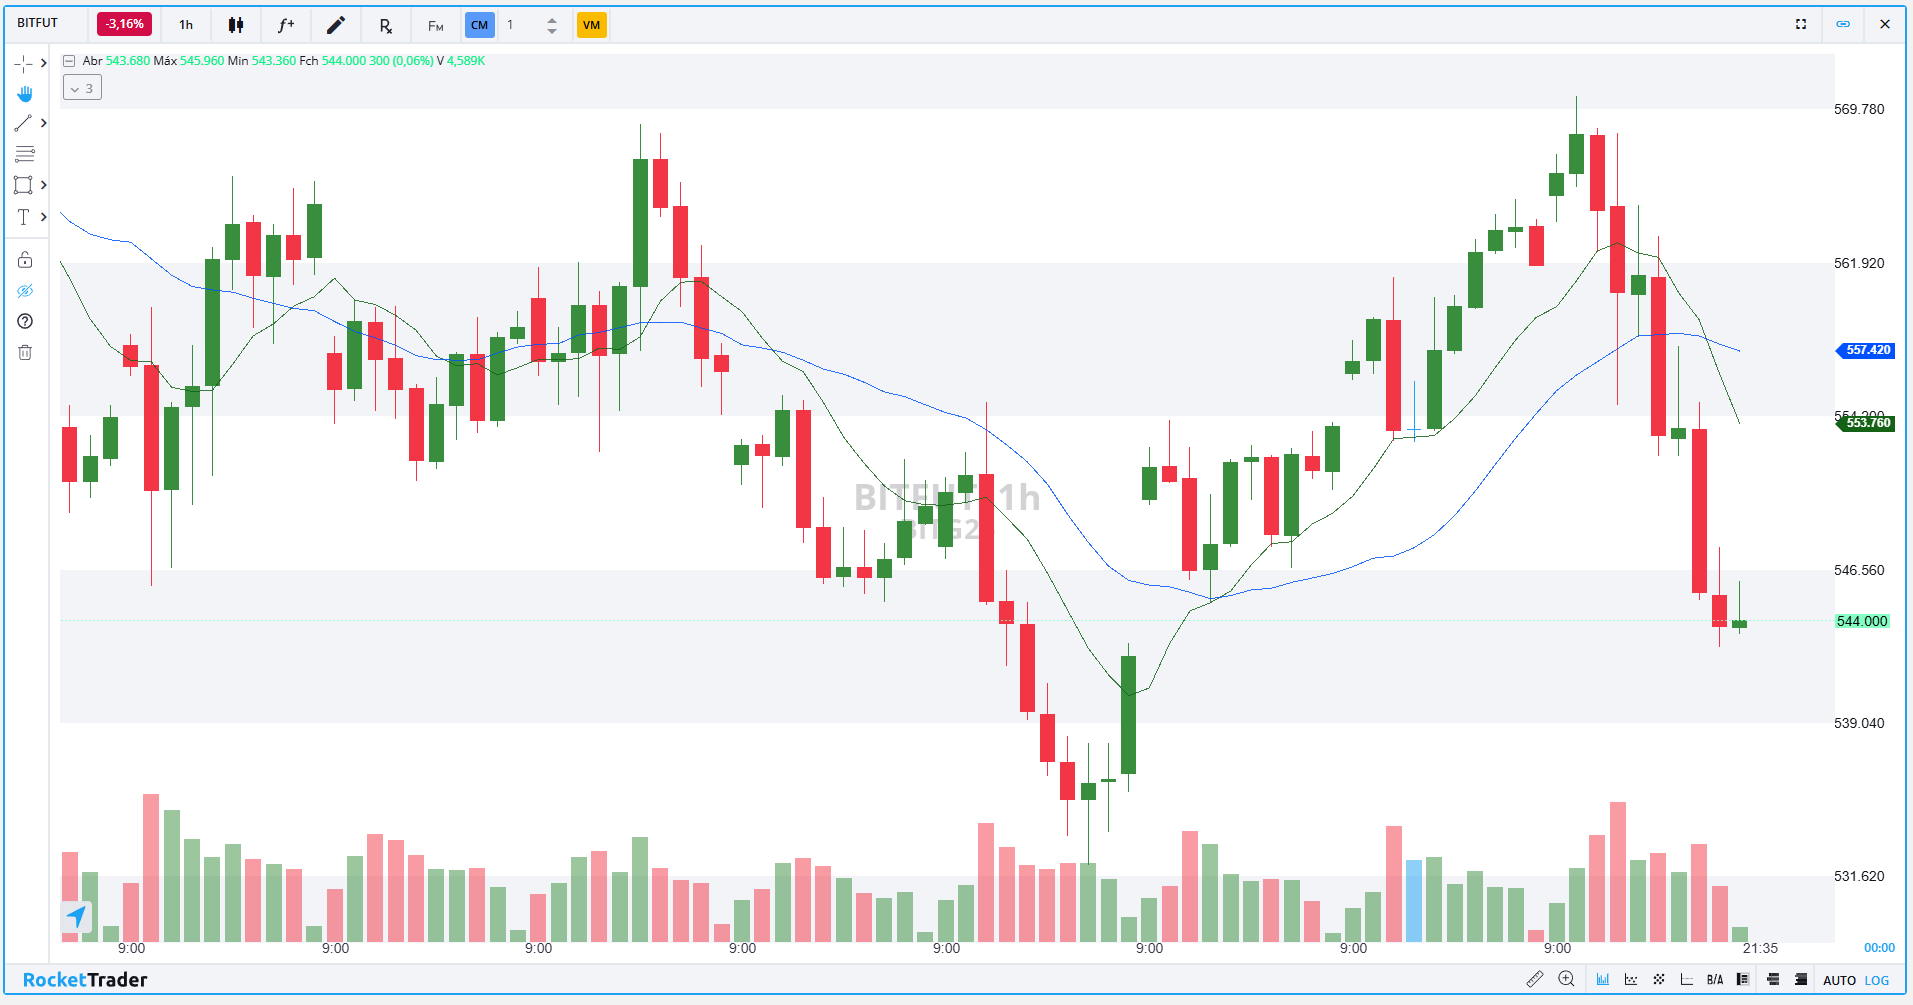
Task: Delete drawings with the trash icon
Action: (x=25, y=352)
